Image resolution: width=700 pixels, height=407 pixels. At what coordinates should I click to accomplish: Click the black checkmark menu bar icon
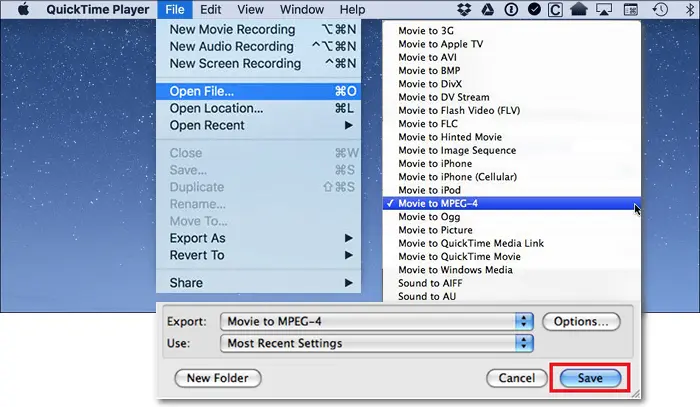[x=534, y=9]
